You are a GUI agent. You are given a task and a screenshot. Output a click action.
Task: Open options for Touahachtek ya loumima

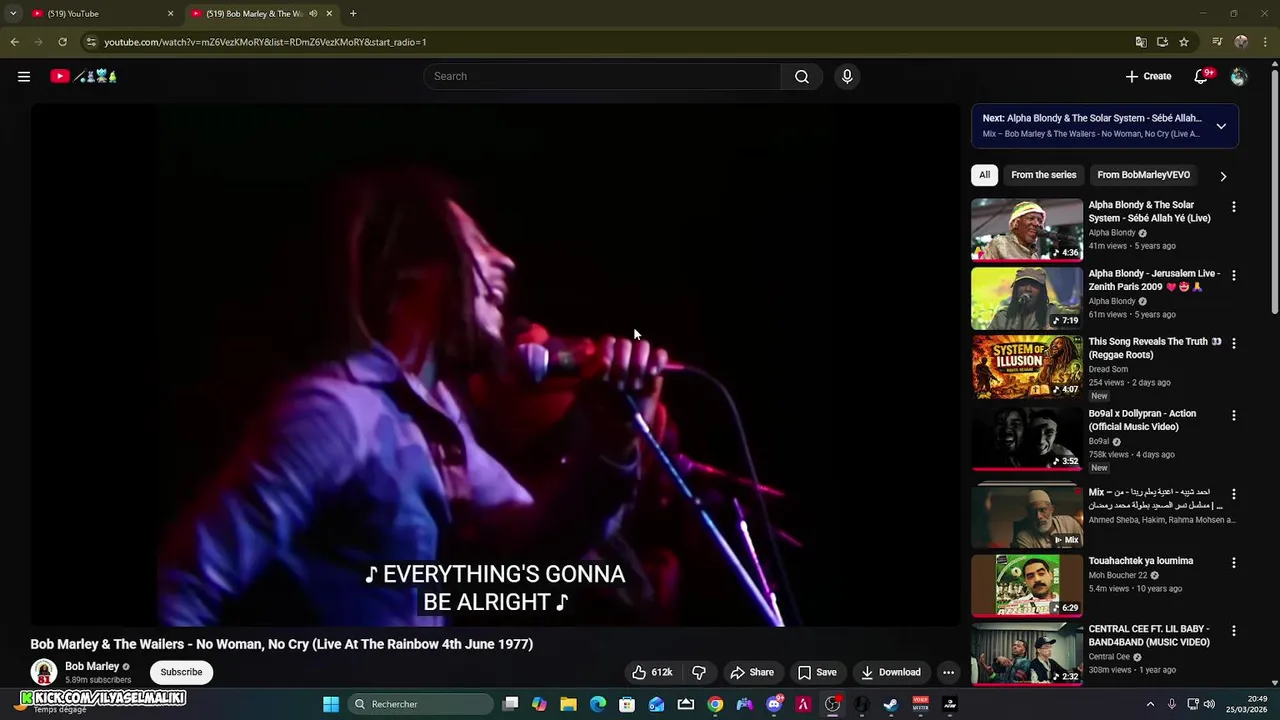pos(1233,563)
